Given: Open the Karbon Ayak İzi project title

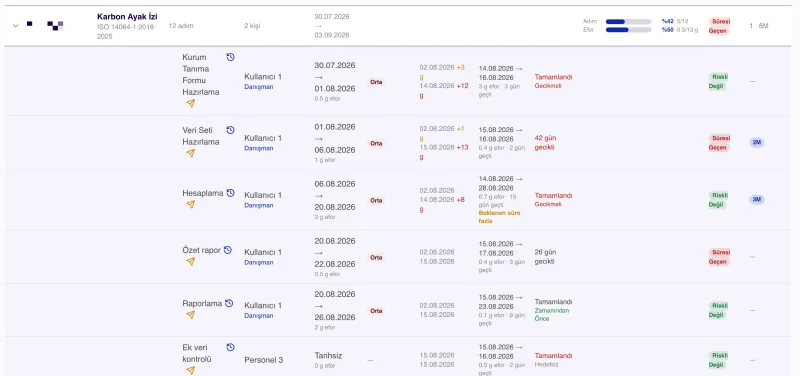Looking at the screenshot, I should pyautogui.click(x=127, y=17).
